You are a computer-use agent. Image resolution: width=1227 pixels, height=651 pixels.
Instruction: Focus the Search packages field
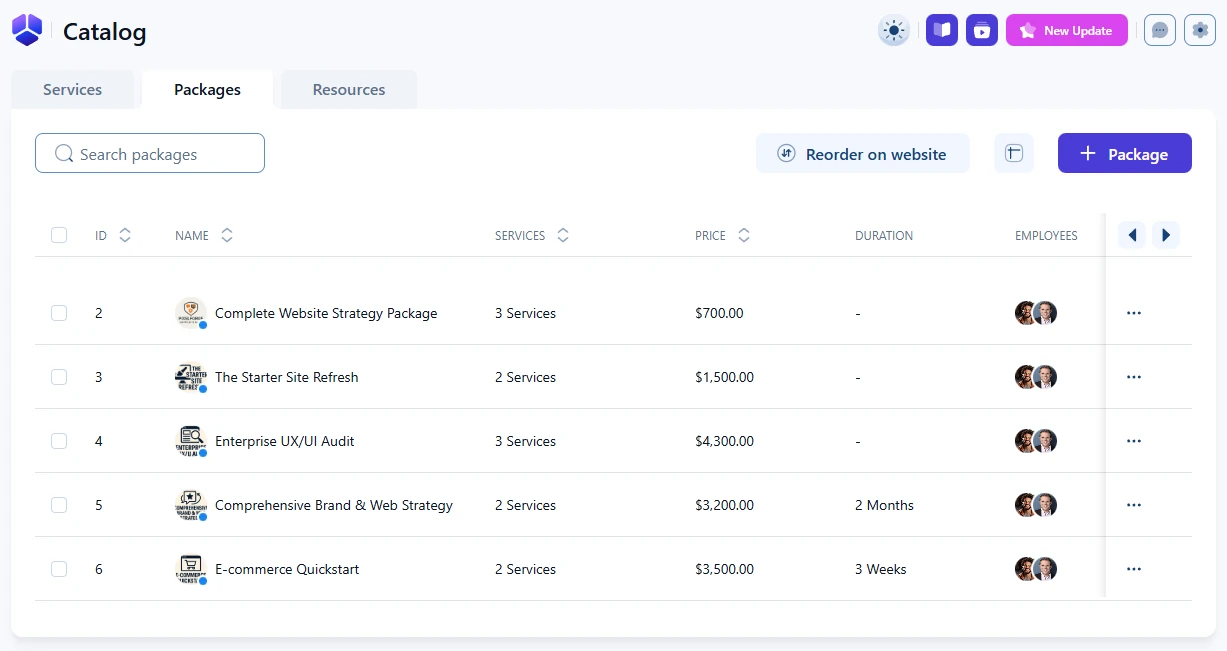(150, 154)
